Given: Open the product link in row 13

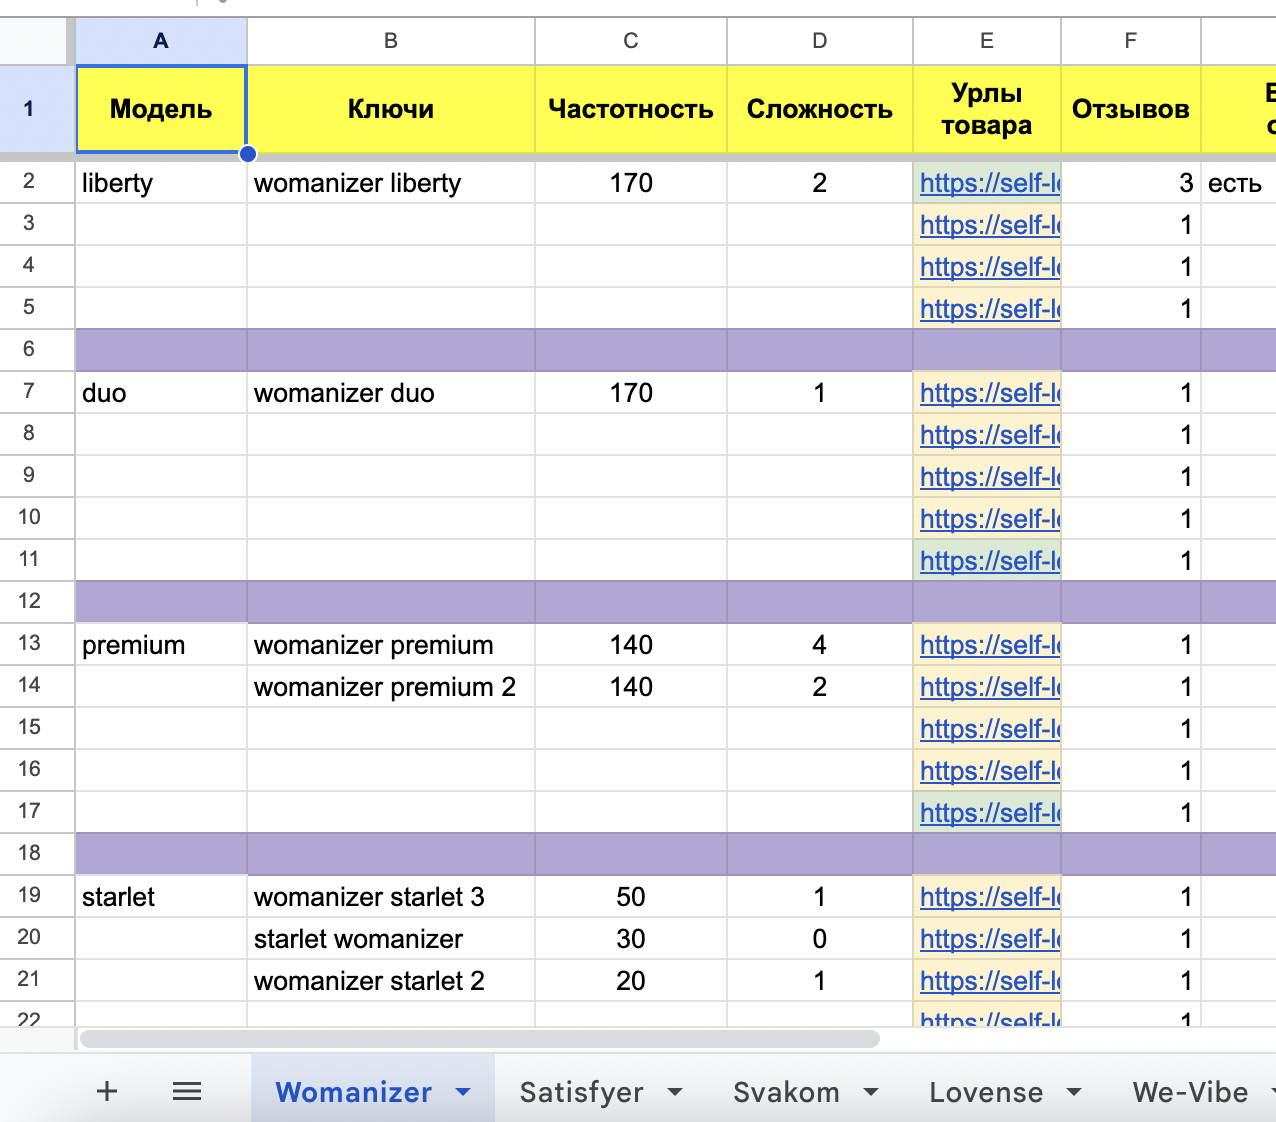Looking at the screenshot, I should point(990,645).
